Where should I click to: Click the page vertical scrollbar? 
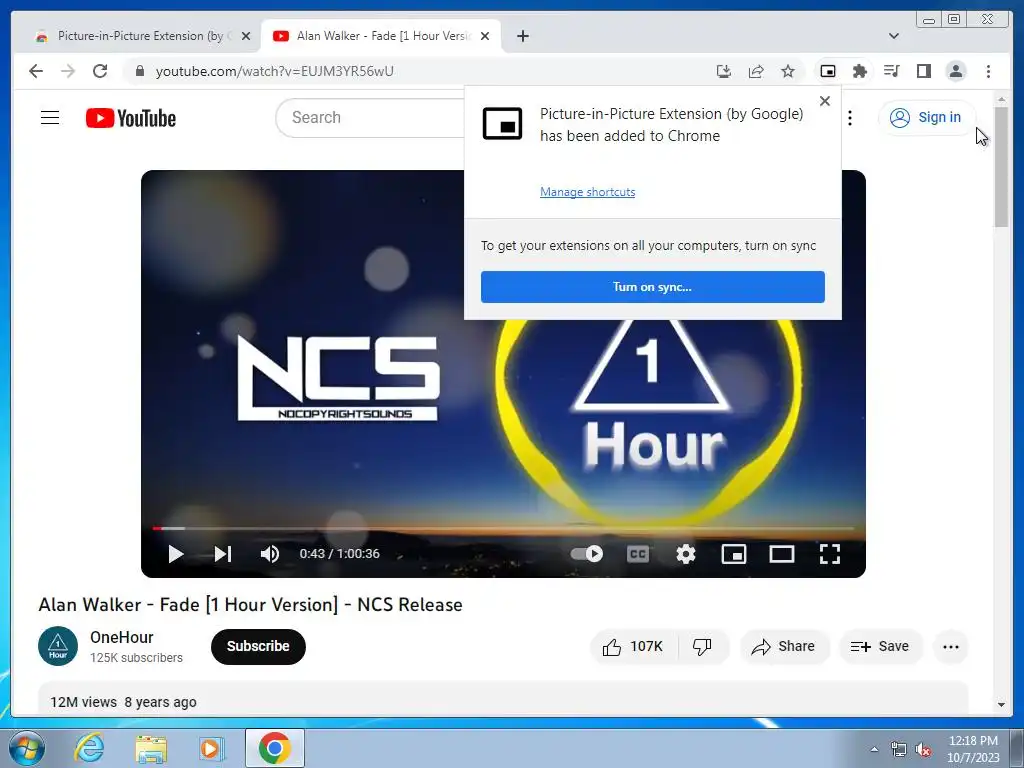click(x=1001, y=167)
